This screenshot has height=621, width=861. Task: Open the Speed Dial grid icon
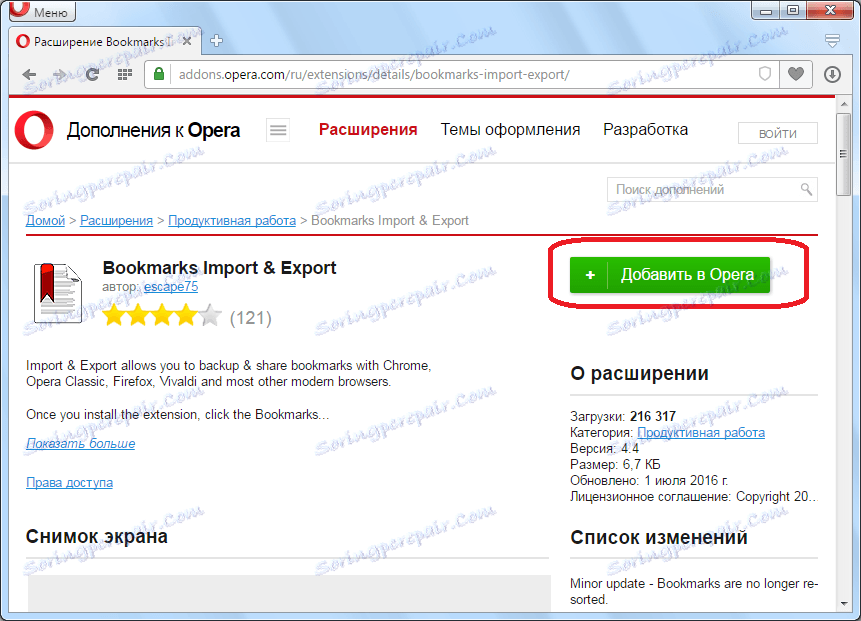click(x=123, y=74)
